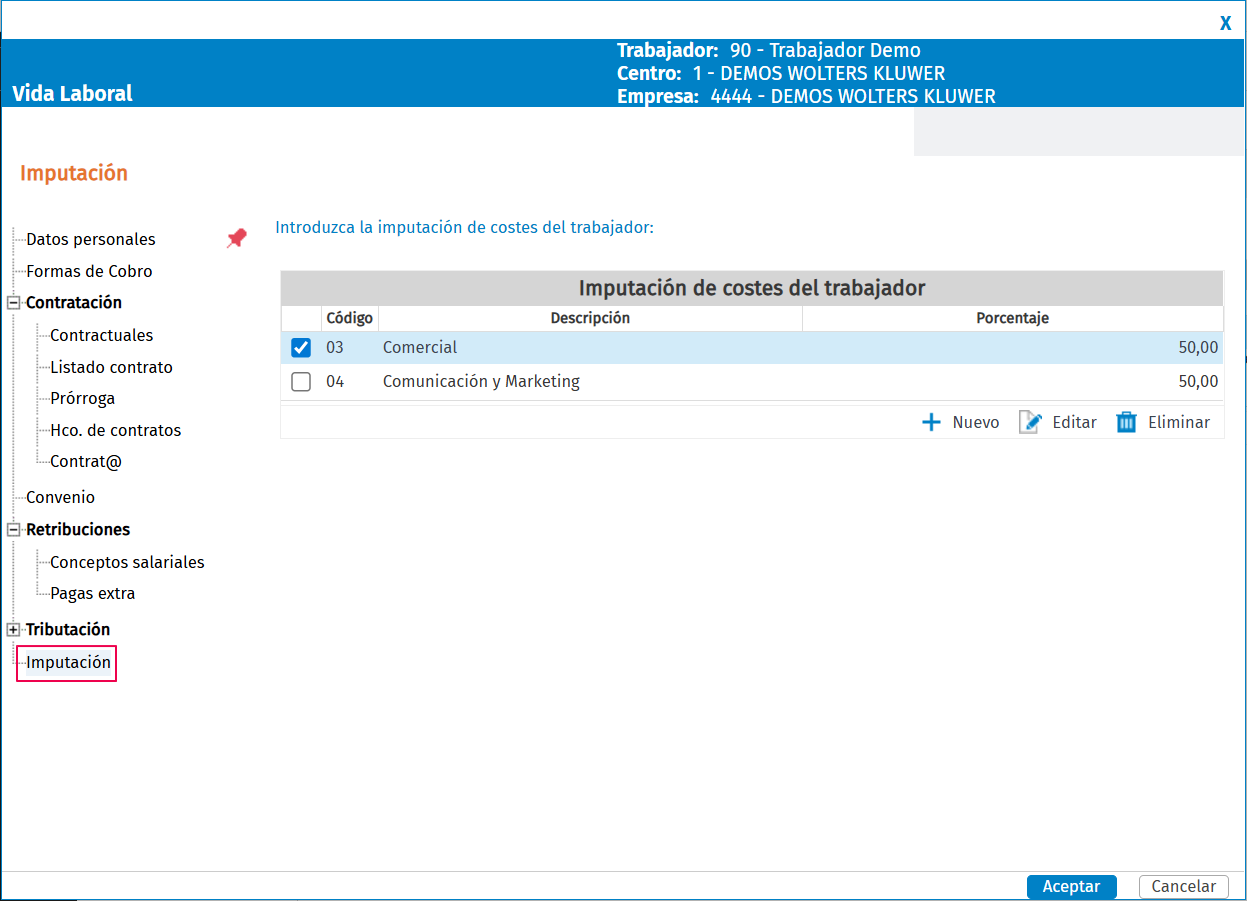Click the red pushpin icon
1247x901 pixels.
pos(236,238)
